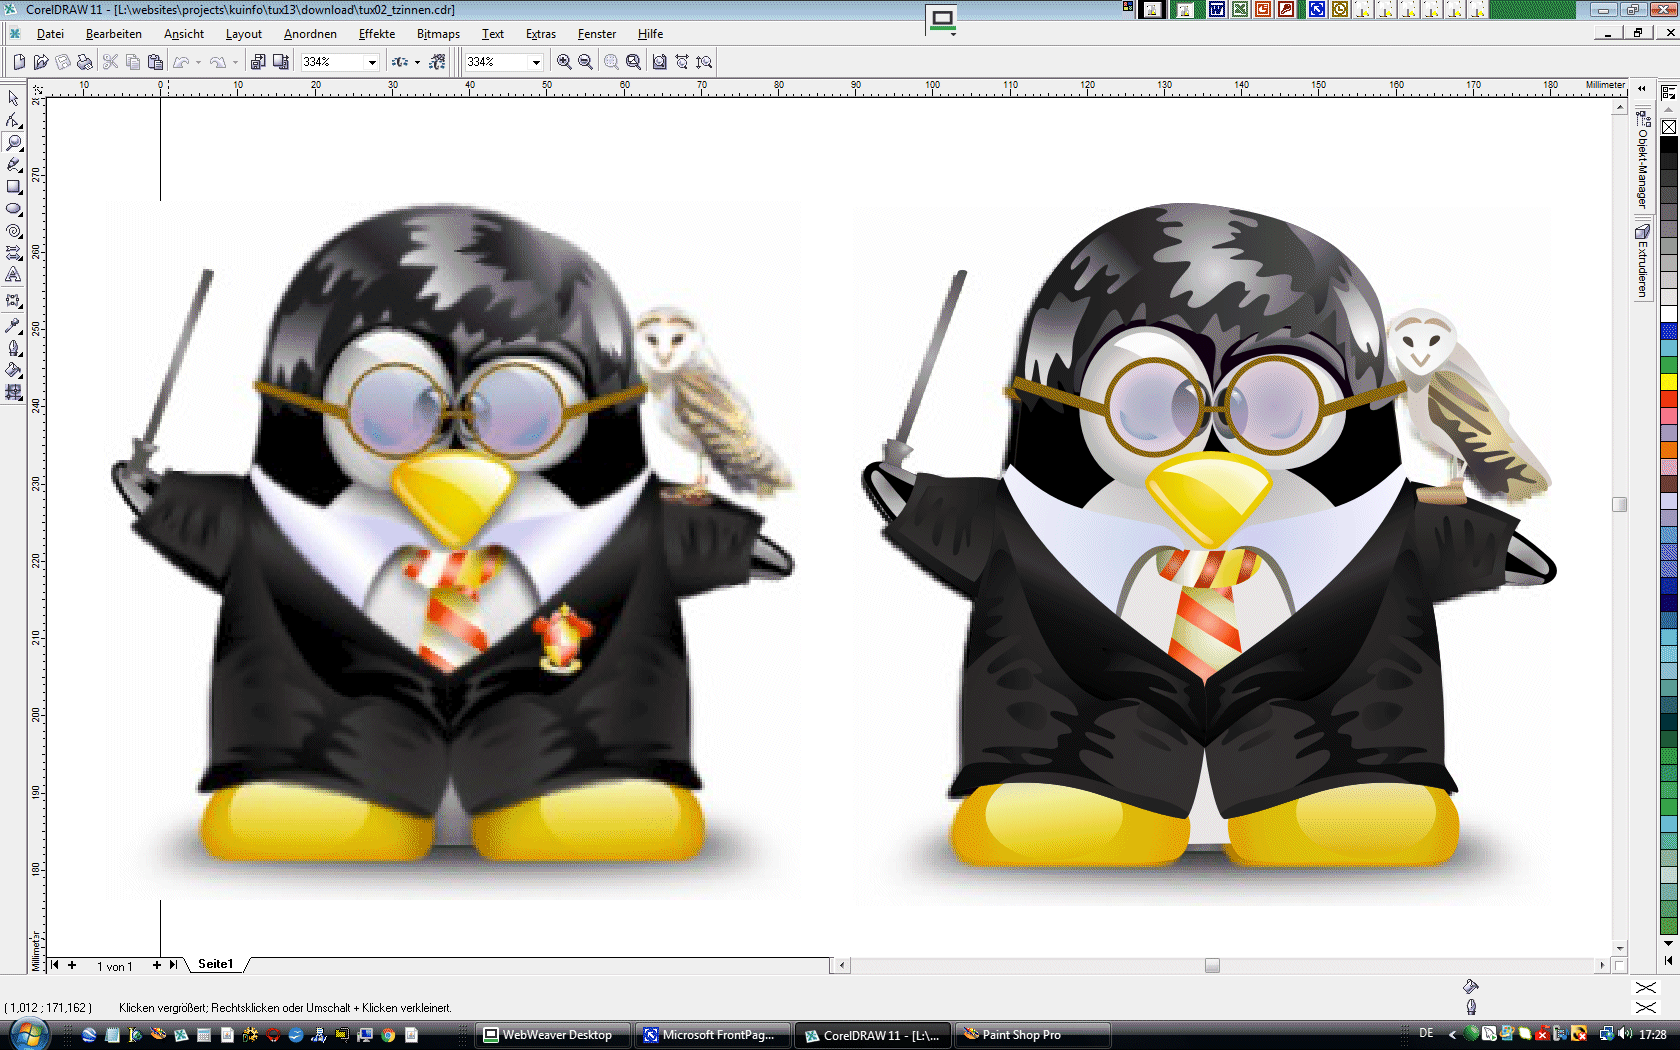
Task: Switch to the Seite1 page tab
Action: click(215, 964)
